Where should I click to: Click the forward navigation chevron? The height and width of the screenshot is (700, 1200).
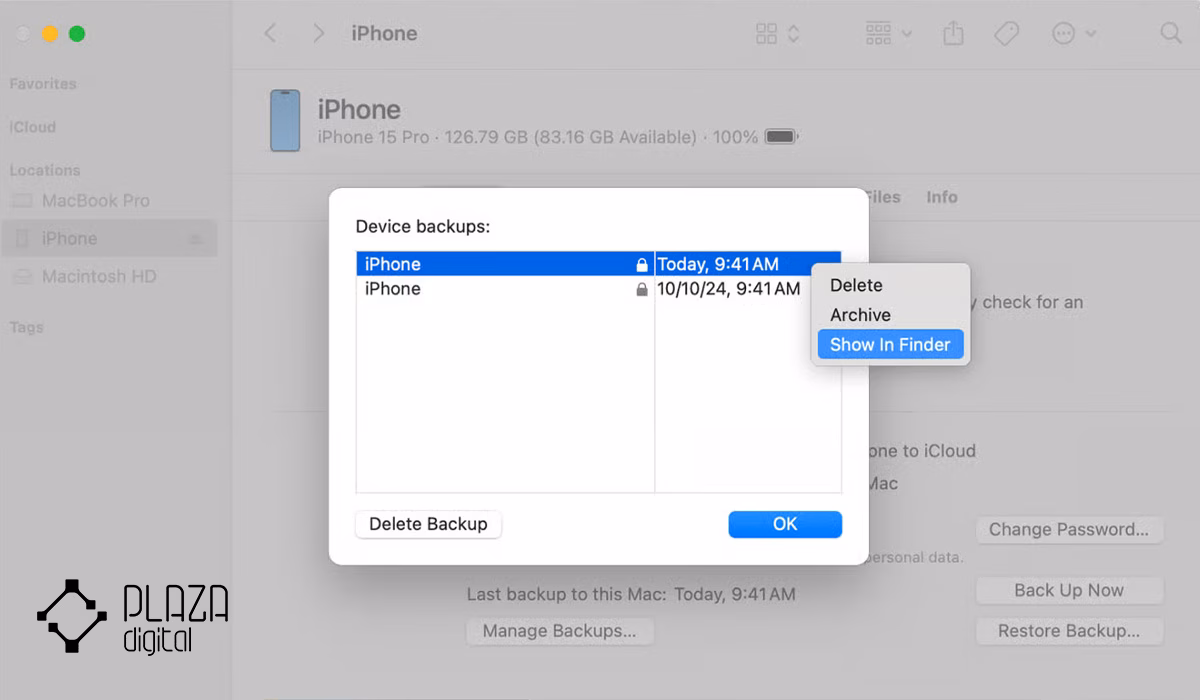[319, 33]
